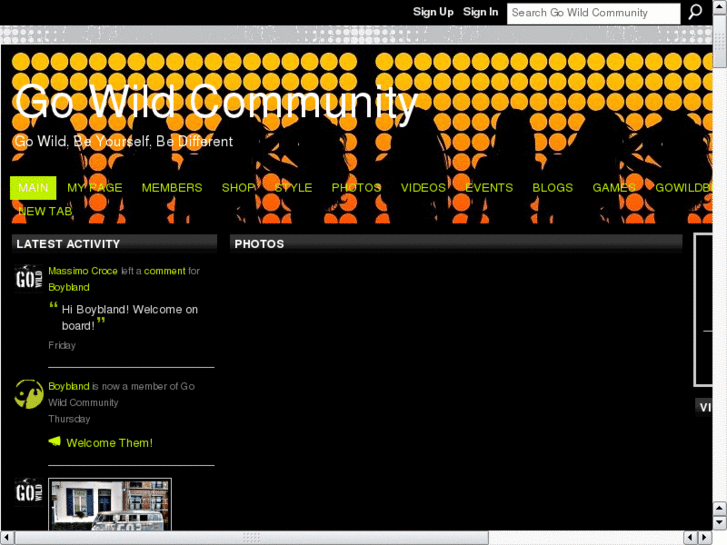727x545 pixels.
Task: Click the 'Friday' timestamp
Action: [x=62, y=346]
